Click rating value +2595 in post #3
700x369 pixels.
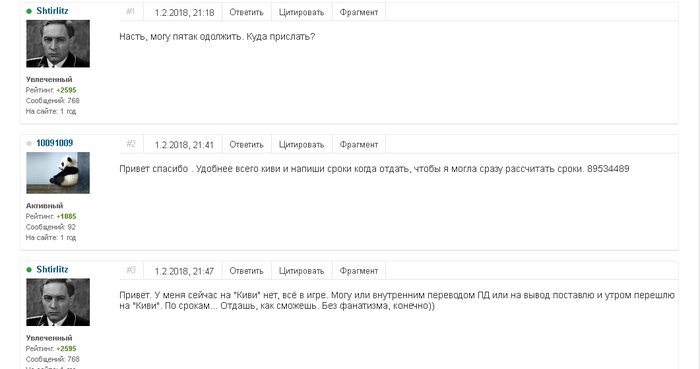pyautogui.click(x=66, y=348)
